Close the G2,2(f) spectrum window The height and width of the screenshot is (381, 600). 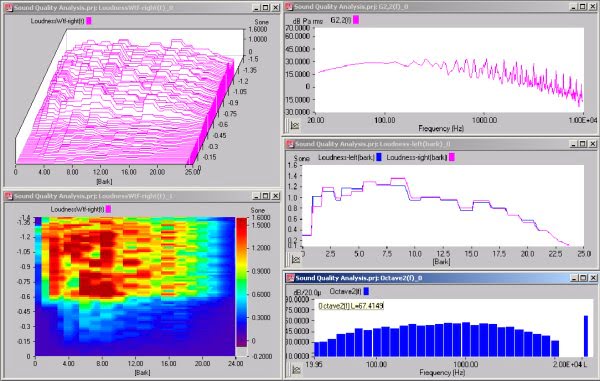point(592,7)
